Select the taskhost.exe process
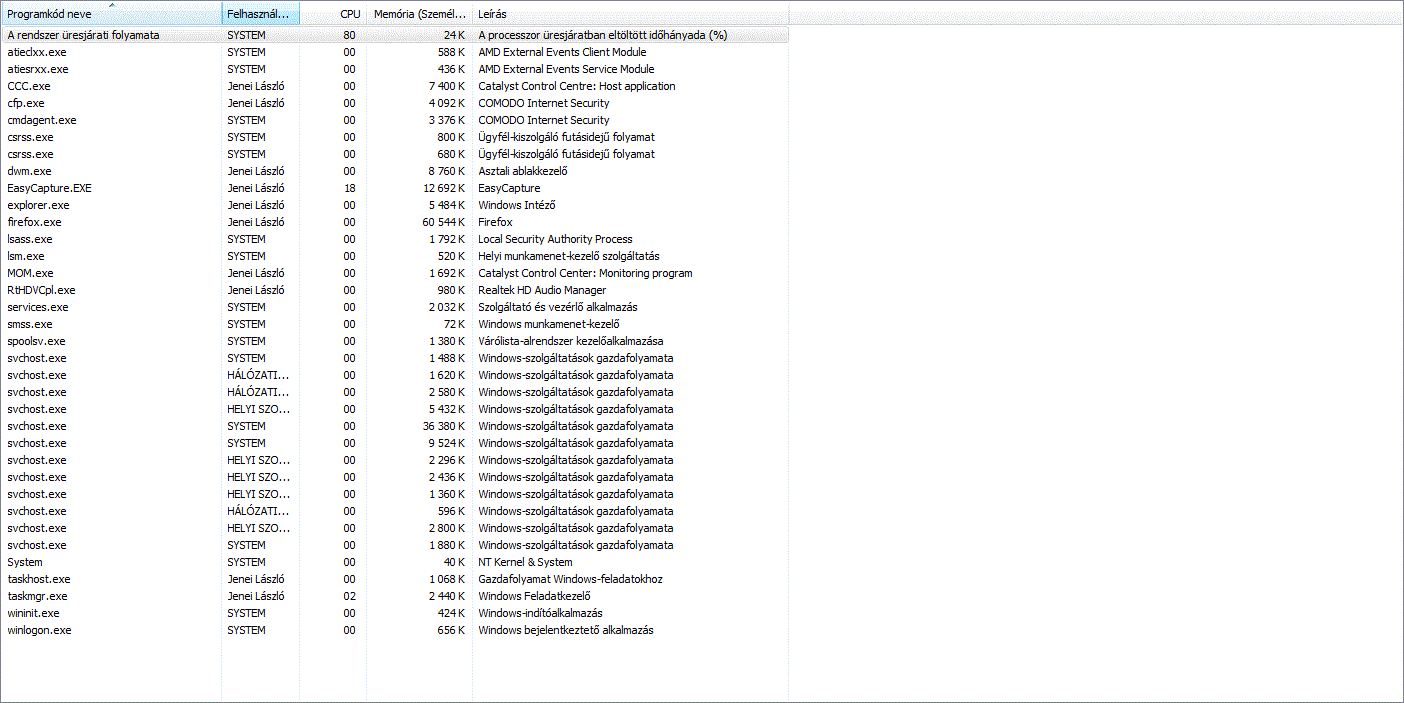This screenshot has height=703, width=1404. click(x=395, y=579)
